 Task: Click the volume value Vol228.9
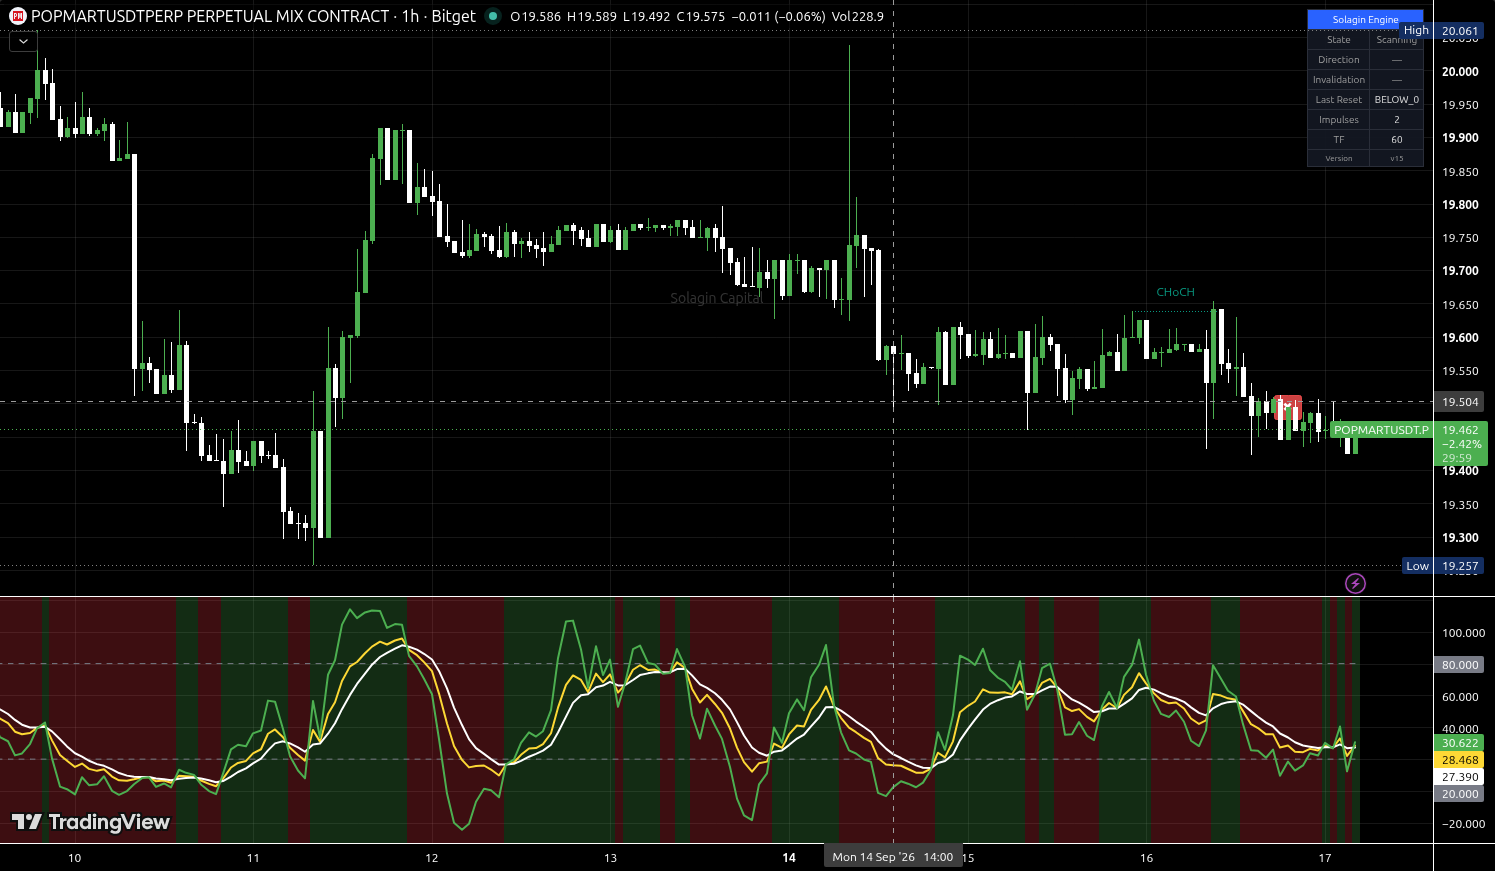860,16
